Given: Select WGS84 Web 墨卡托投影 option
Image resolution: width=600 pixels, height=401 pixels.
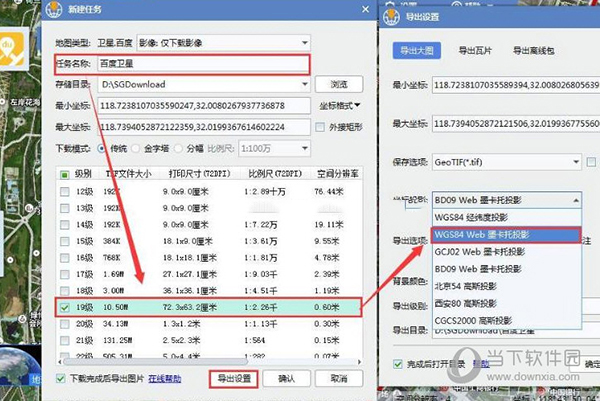Looking at the screenshot, I should tap(507, 235).
